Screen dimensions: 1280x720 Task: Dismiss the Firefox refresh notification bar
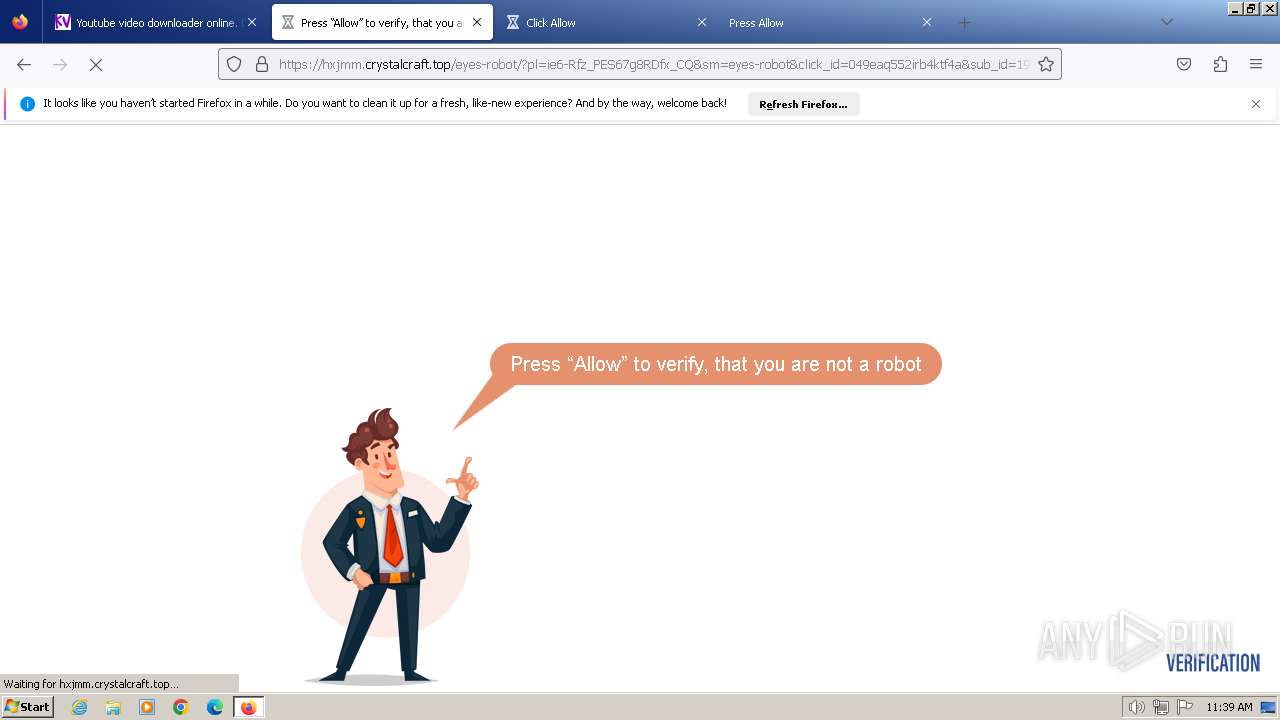(1256, 104)
